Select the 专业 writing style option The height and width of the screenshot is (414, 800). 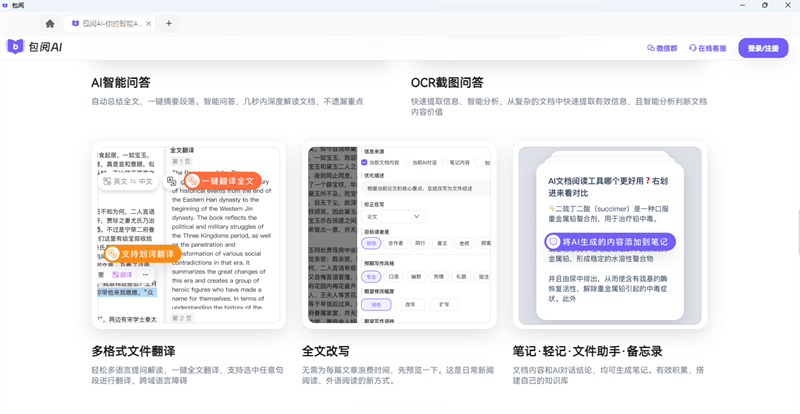[371, 276]
